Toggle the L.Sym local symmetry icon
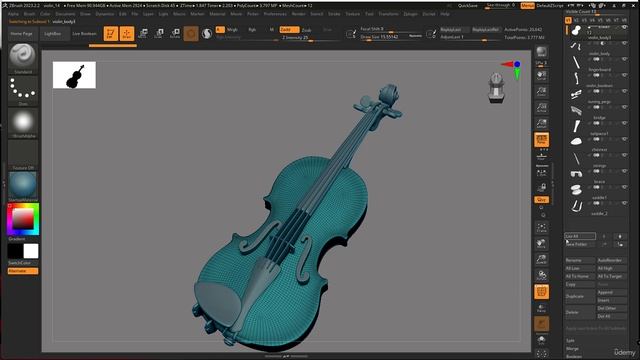 coord(542,173)
